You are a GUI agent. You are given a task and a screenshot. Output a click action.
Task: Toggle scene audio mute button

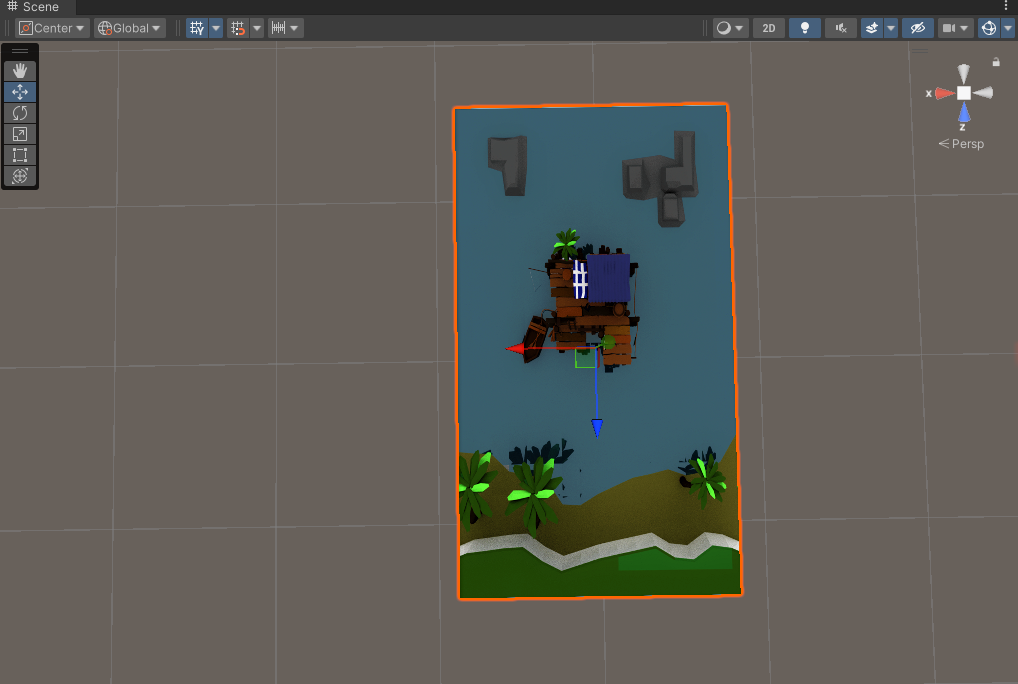pyautogui.click(x=841, y=28)
